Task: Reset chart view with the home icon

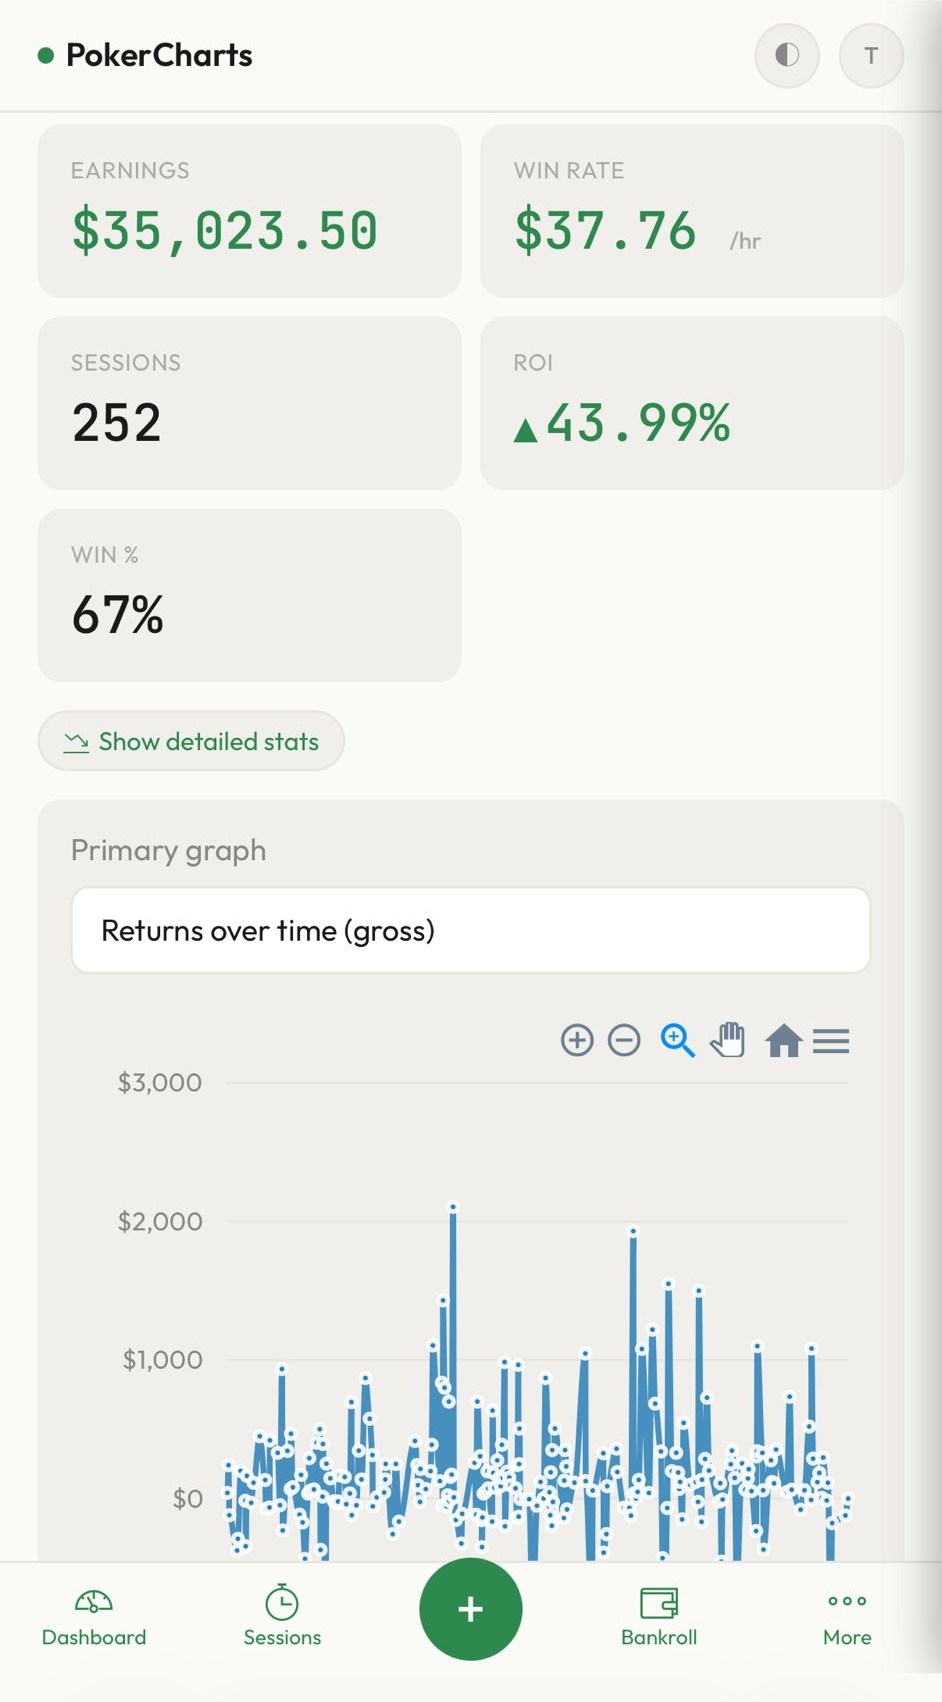Action: tap(785, 1040)
